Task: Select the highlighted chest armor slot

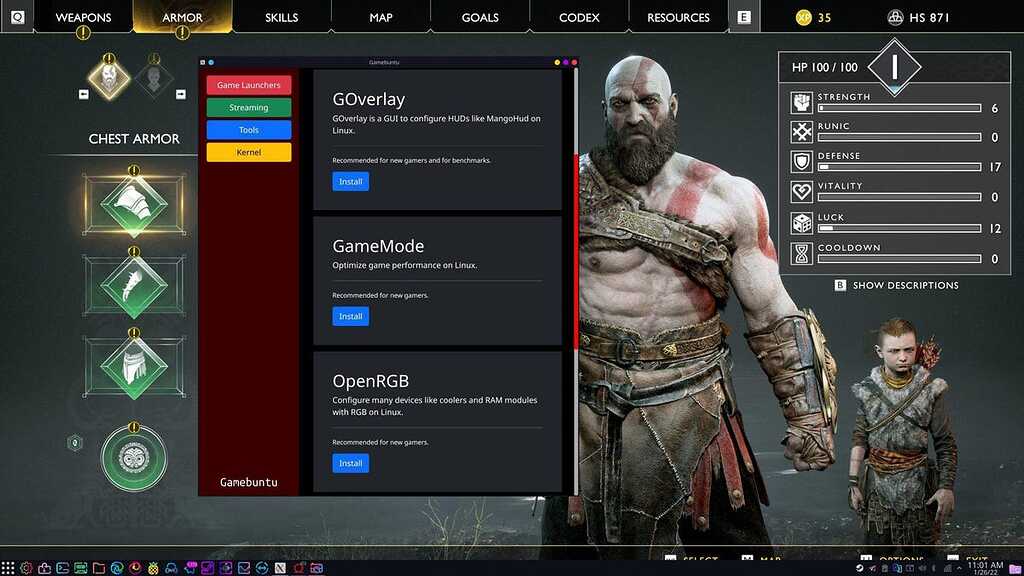Action: (x=133, y=204)
